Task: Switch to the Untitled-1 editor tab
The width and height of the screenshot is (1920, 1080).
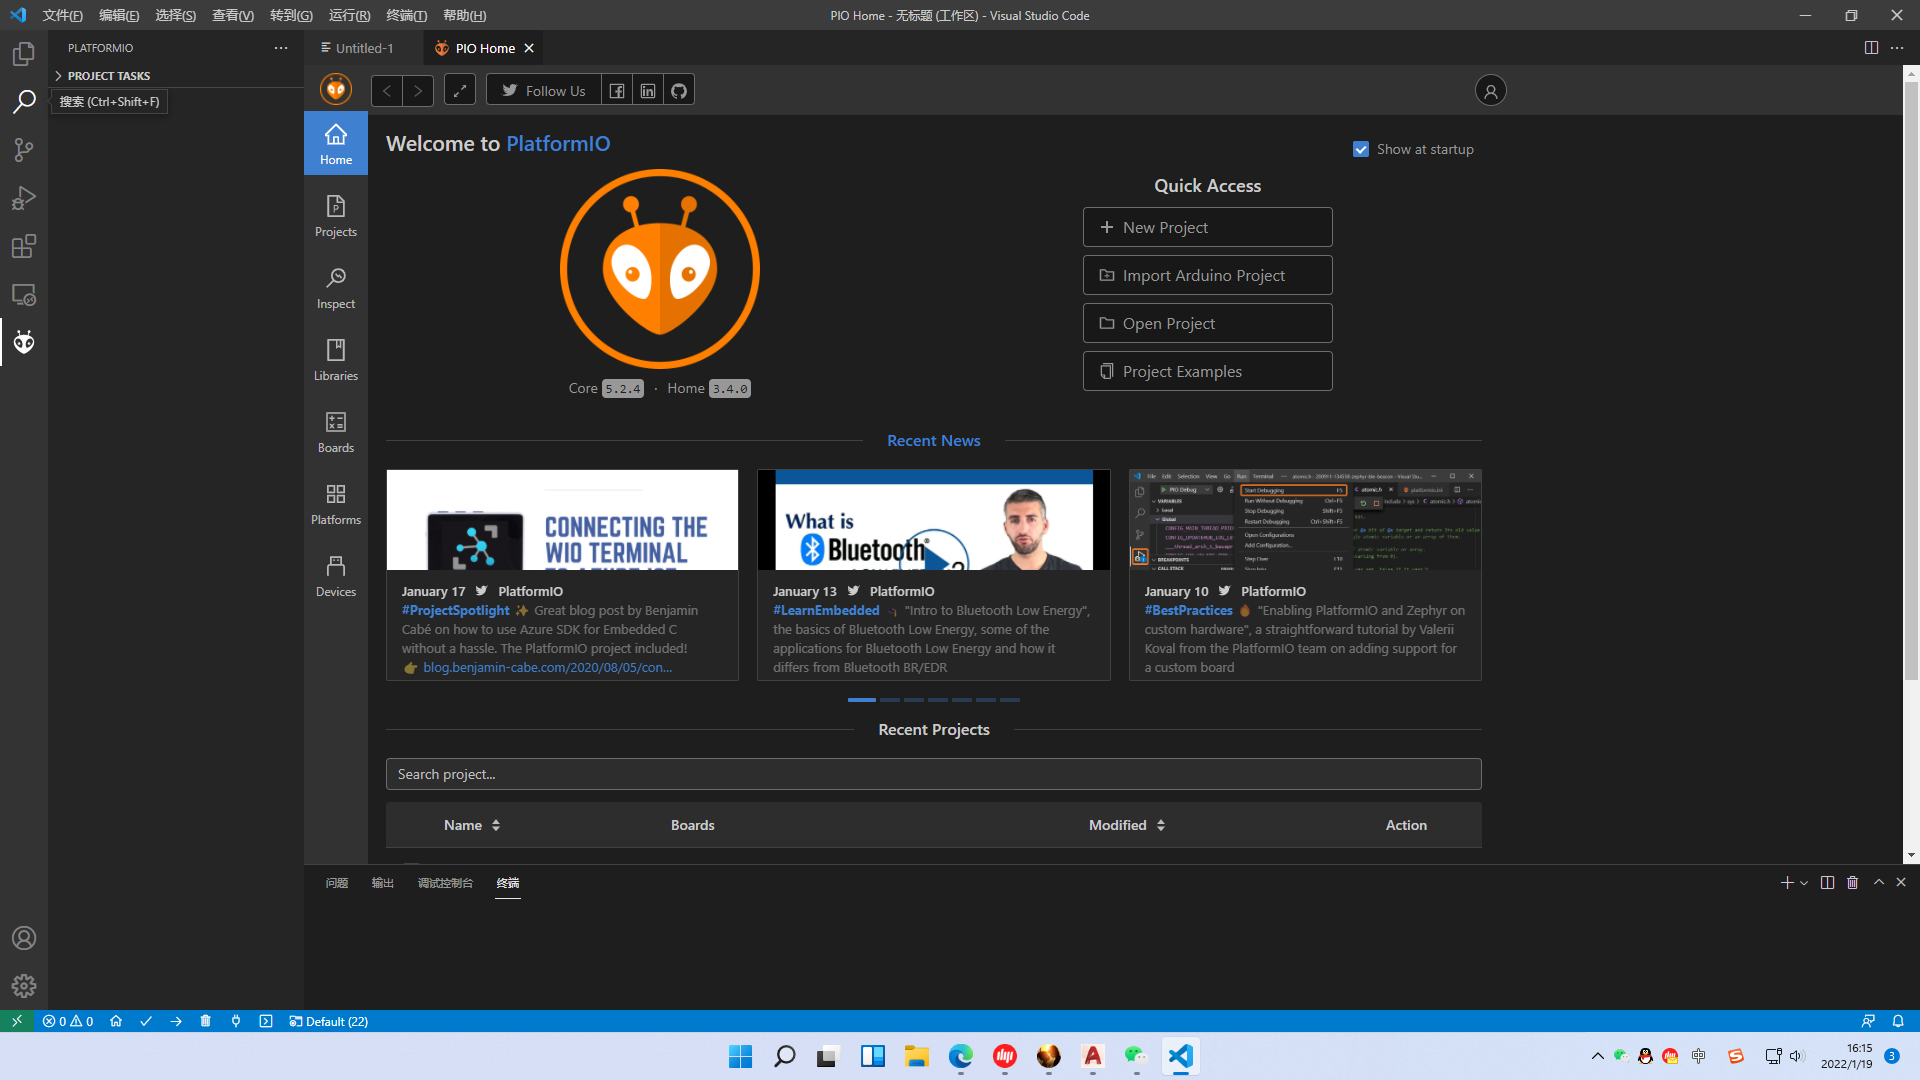Action: [x=363, y=48]
